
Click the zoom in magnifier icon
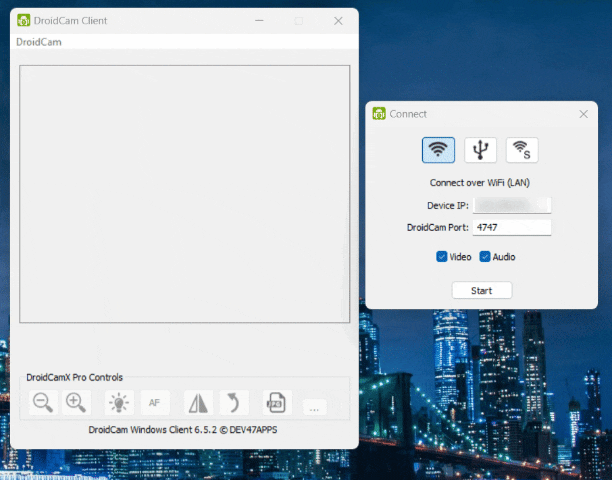click(76, 402)
